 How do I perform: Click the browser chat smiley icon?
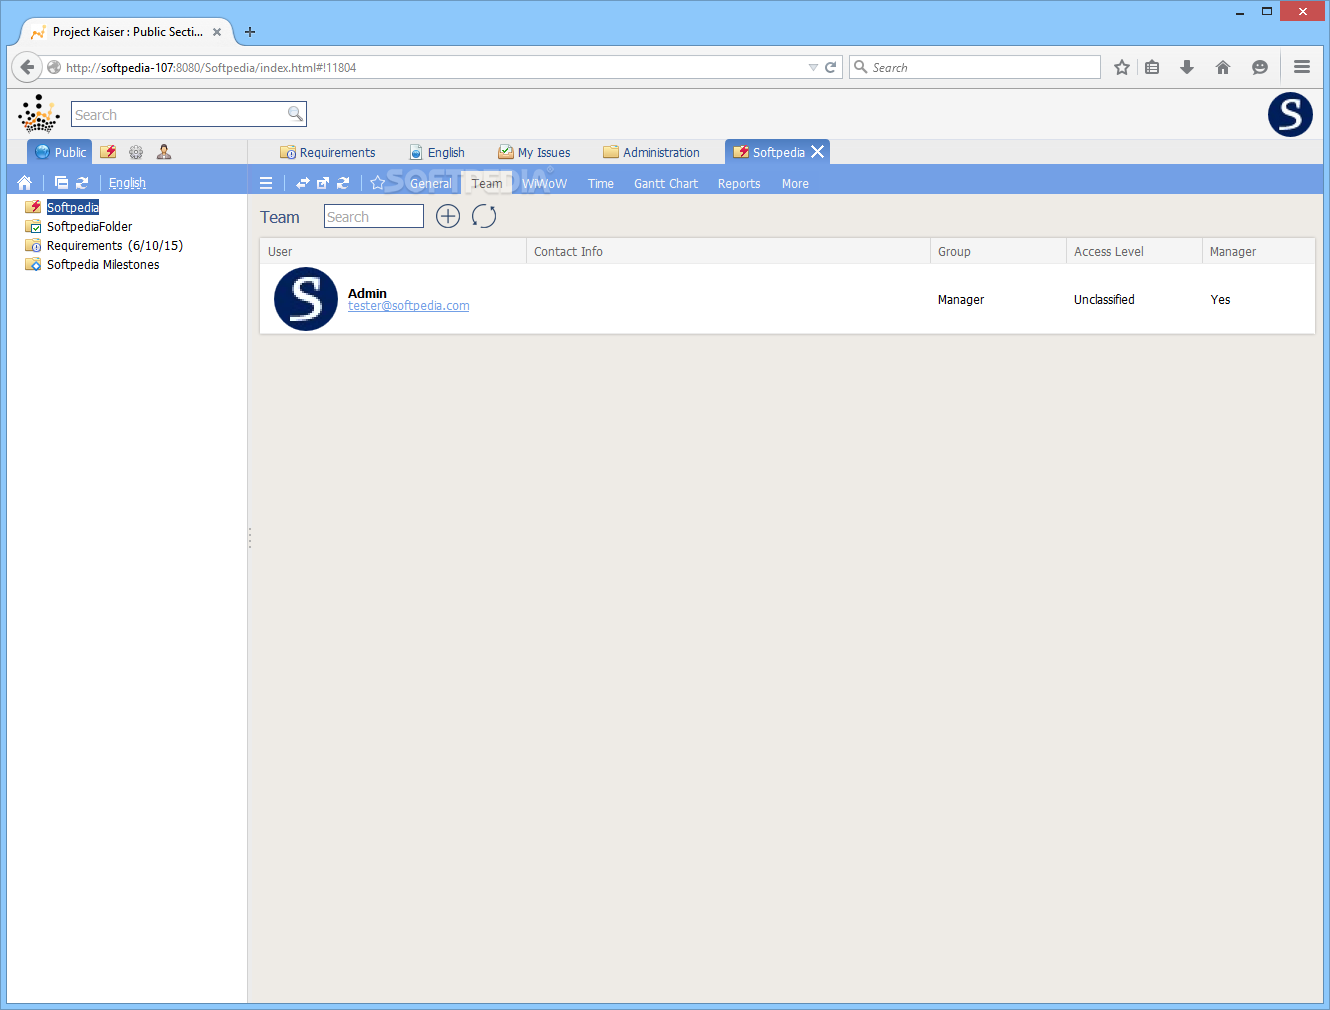[x=1260, y=67]
